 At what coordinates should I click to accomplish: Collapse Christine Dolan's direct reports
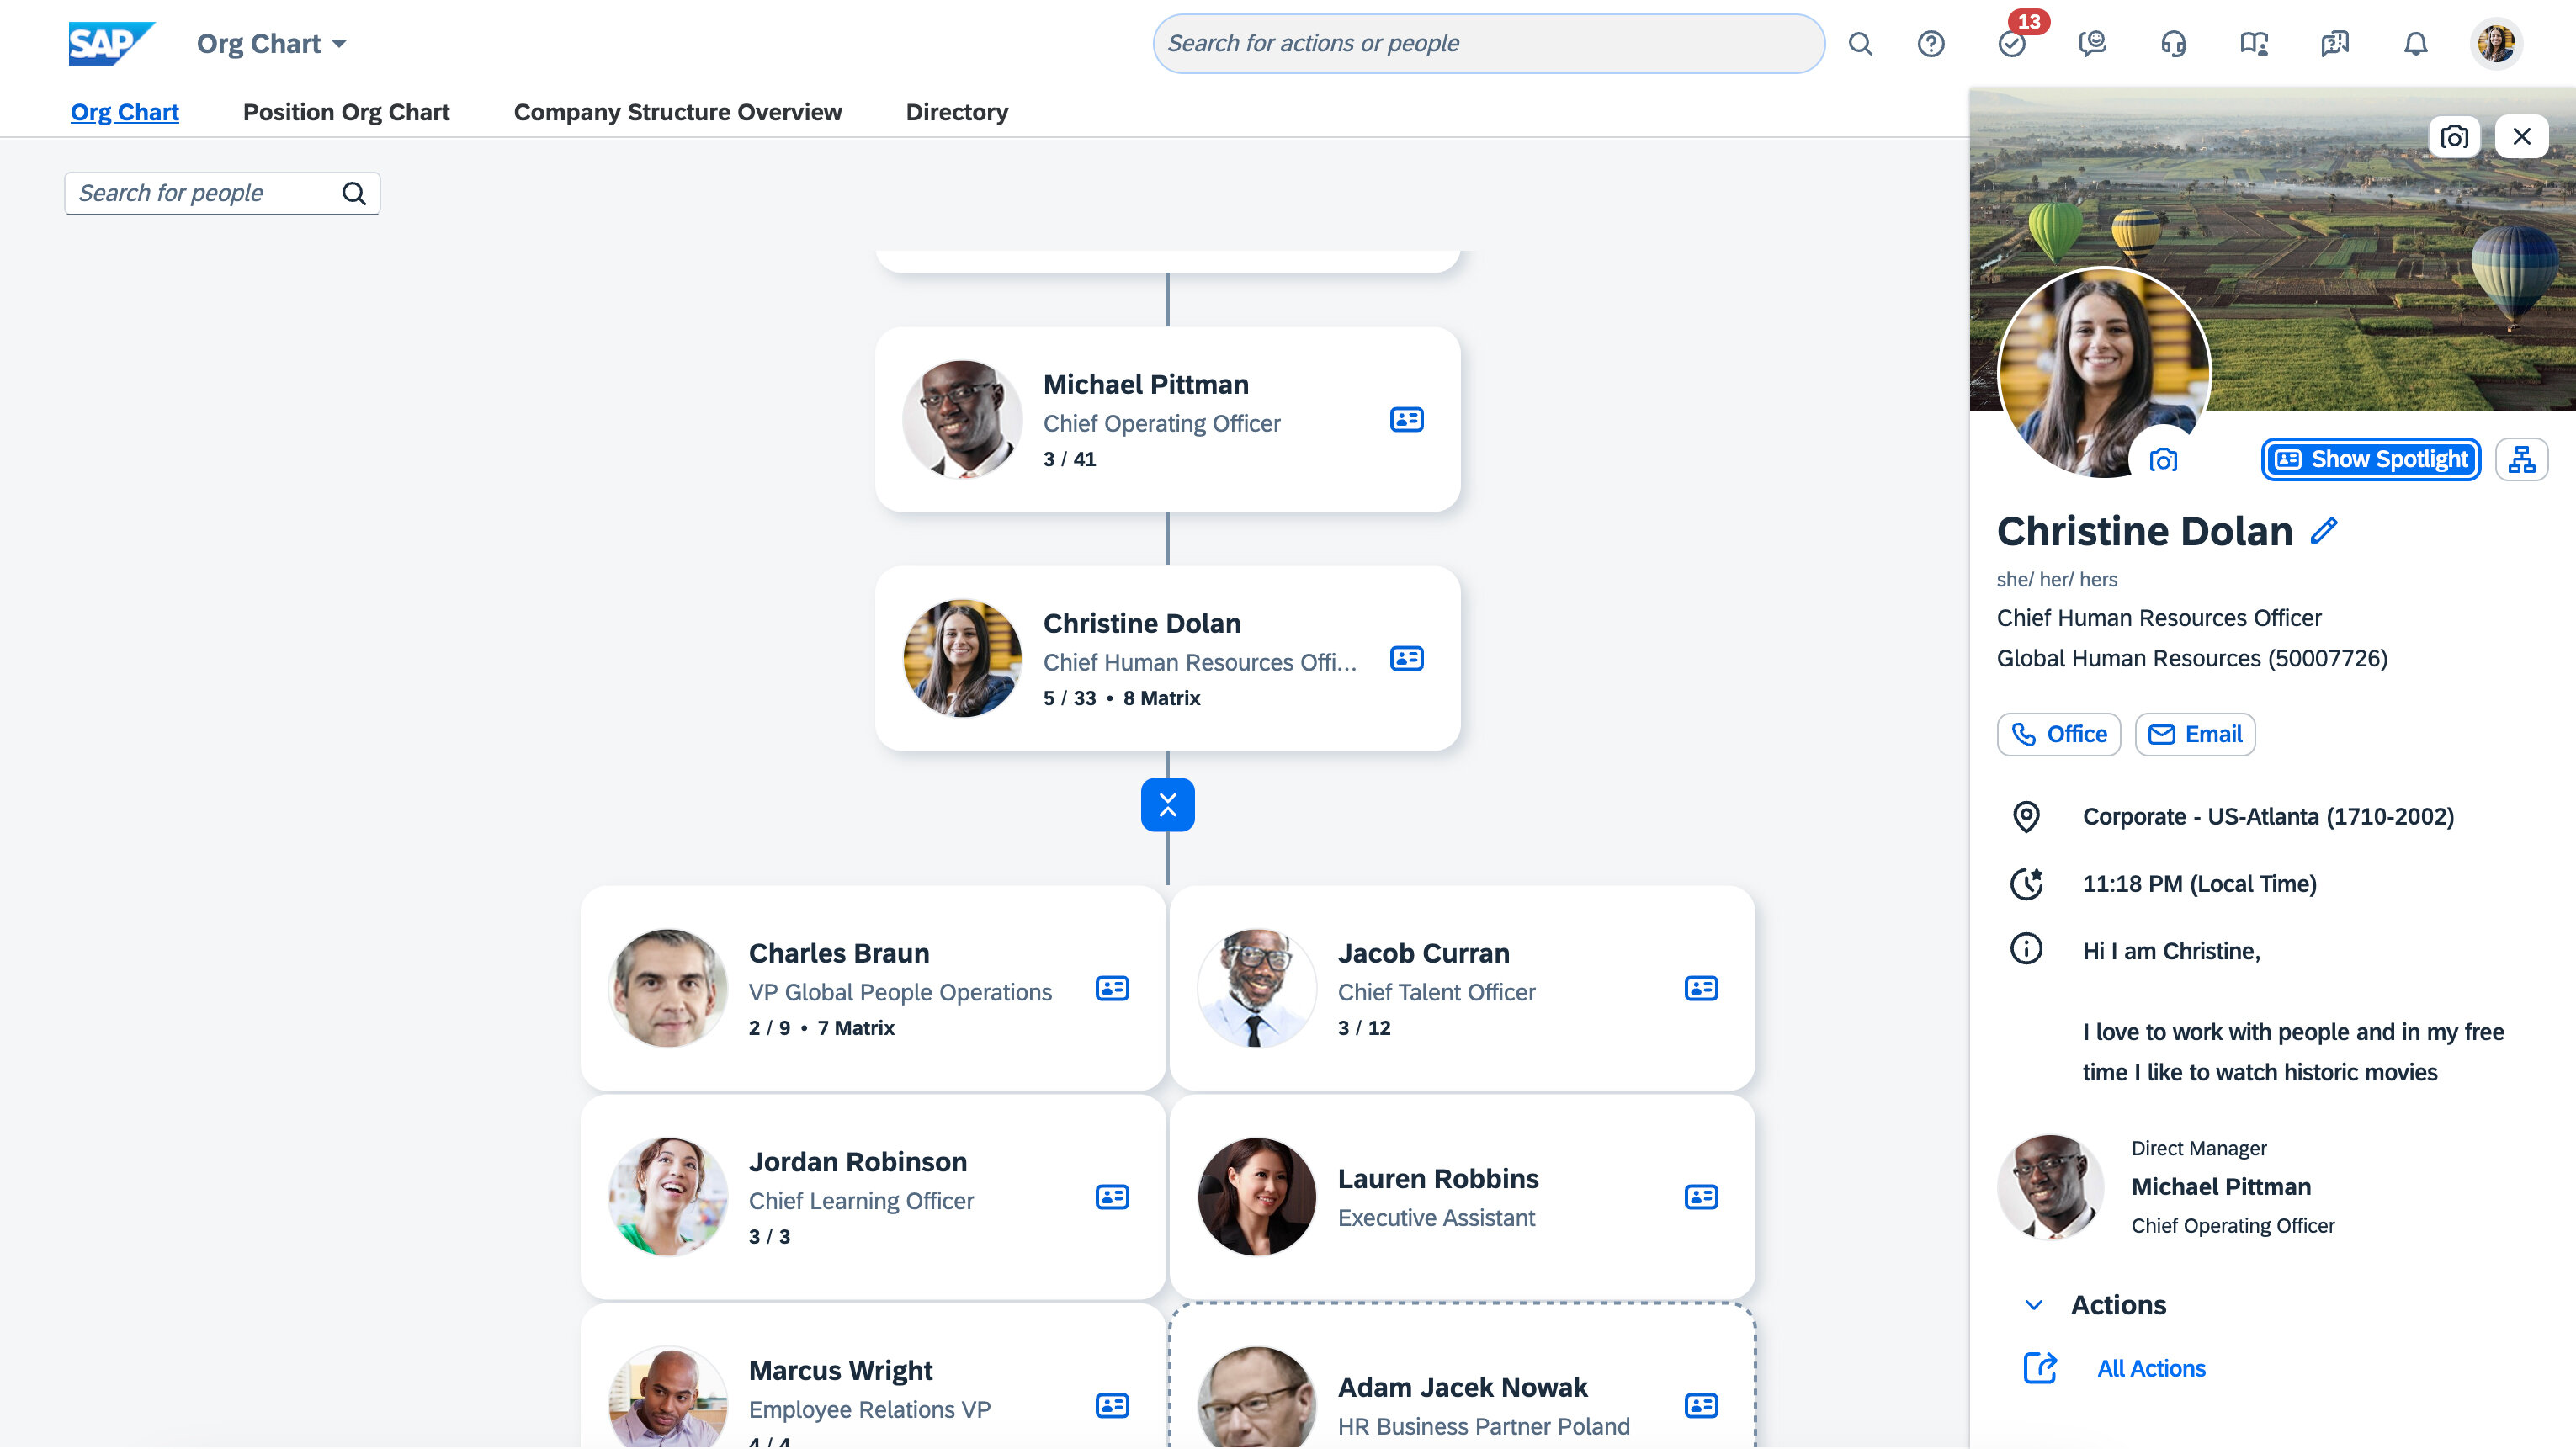click(x=1167, y=805)
